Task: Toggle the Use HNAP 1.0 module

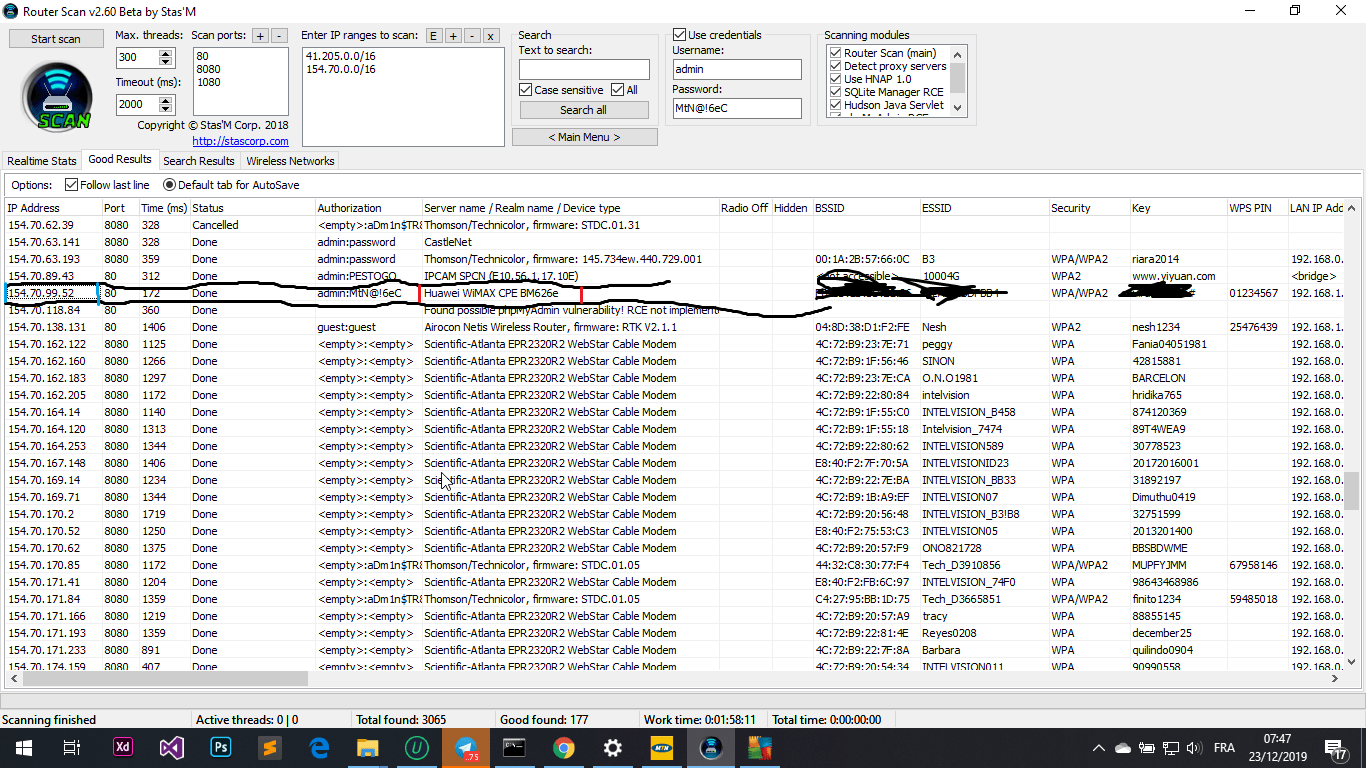Action: pos(835,79)
